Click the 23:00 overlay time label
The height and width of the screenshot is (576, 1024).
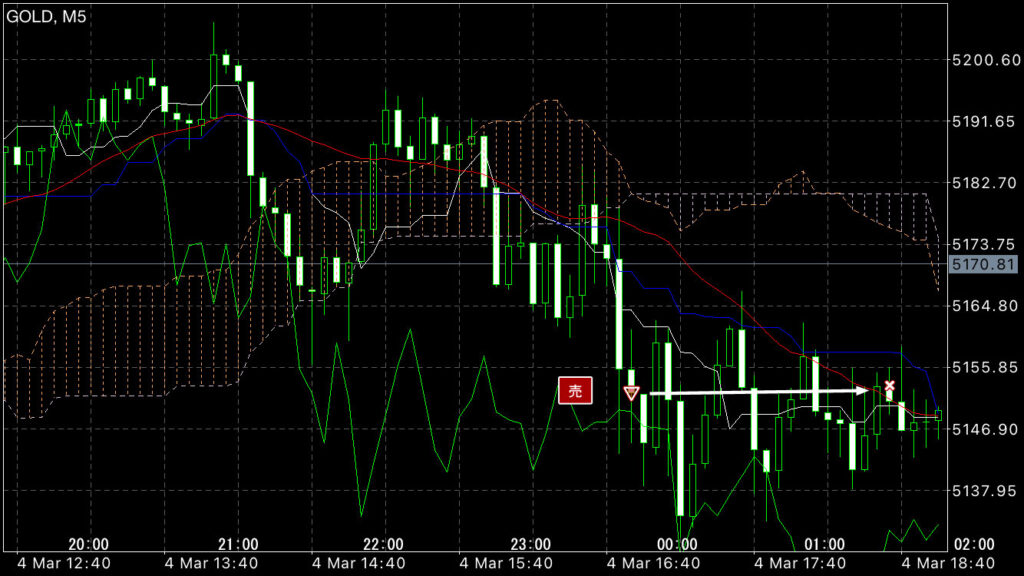[x=530, y=545]
